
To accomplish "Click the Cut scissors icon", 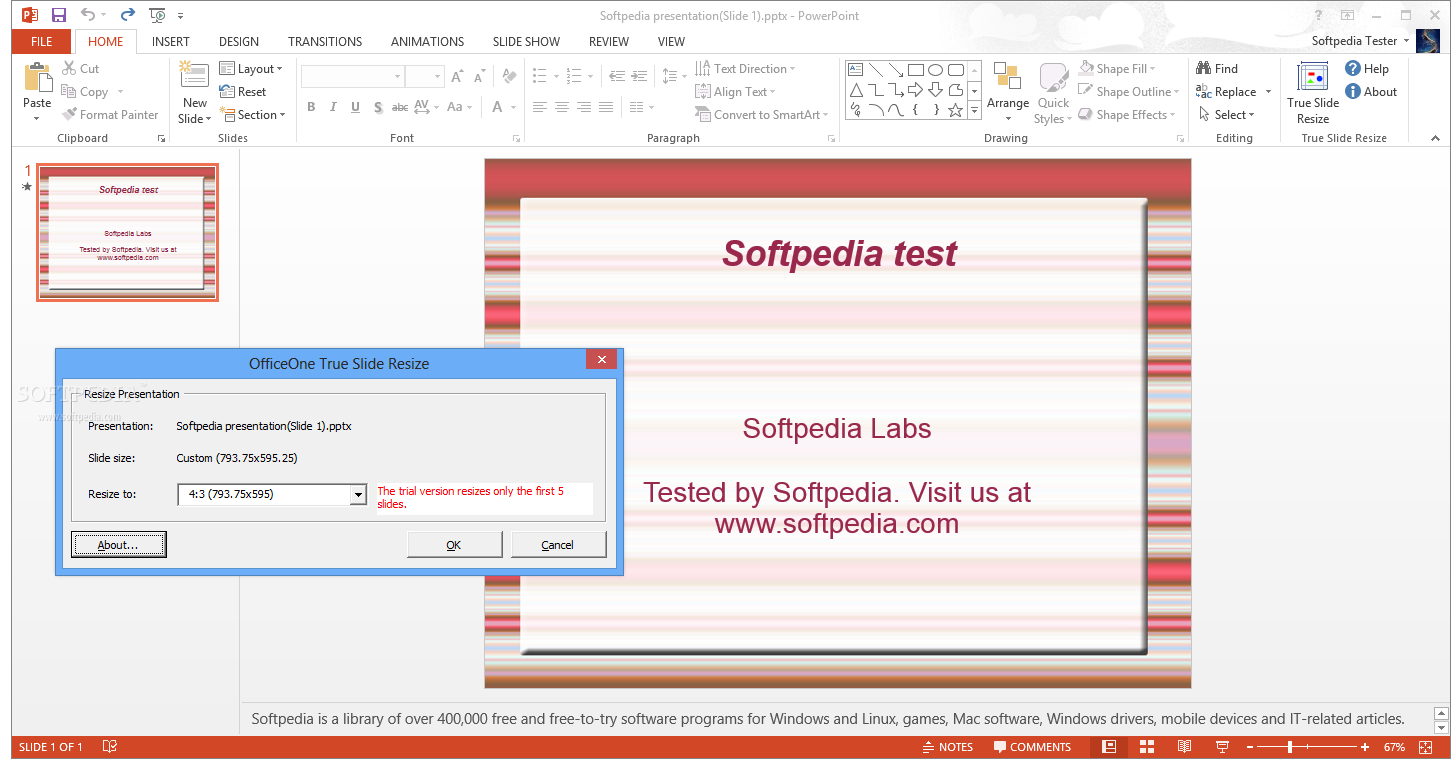I will click(x=69, y=68).
